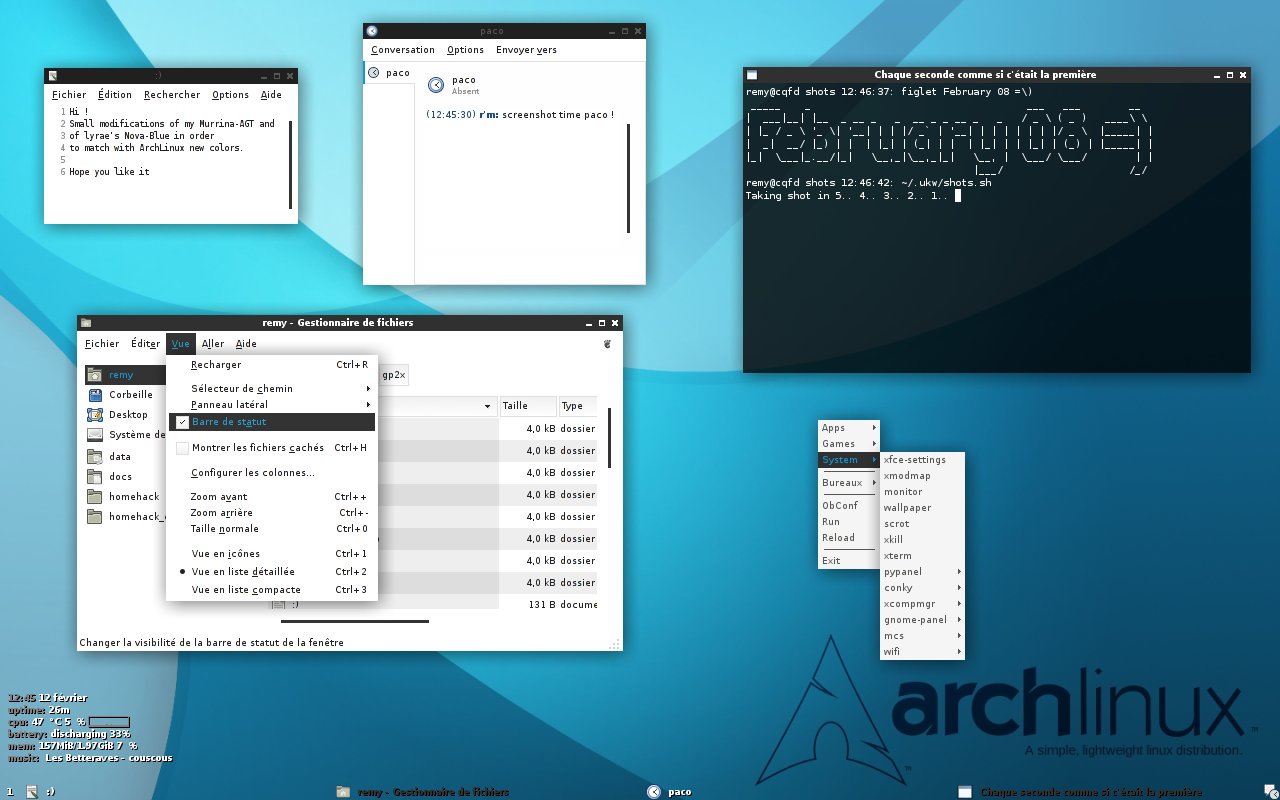Screen dimensions: 1280x800
Task: Click the Système de fichiers drive icon
Action: (x=95, y=435)
